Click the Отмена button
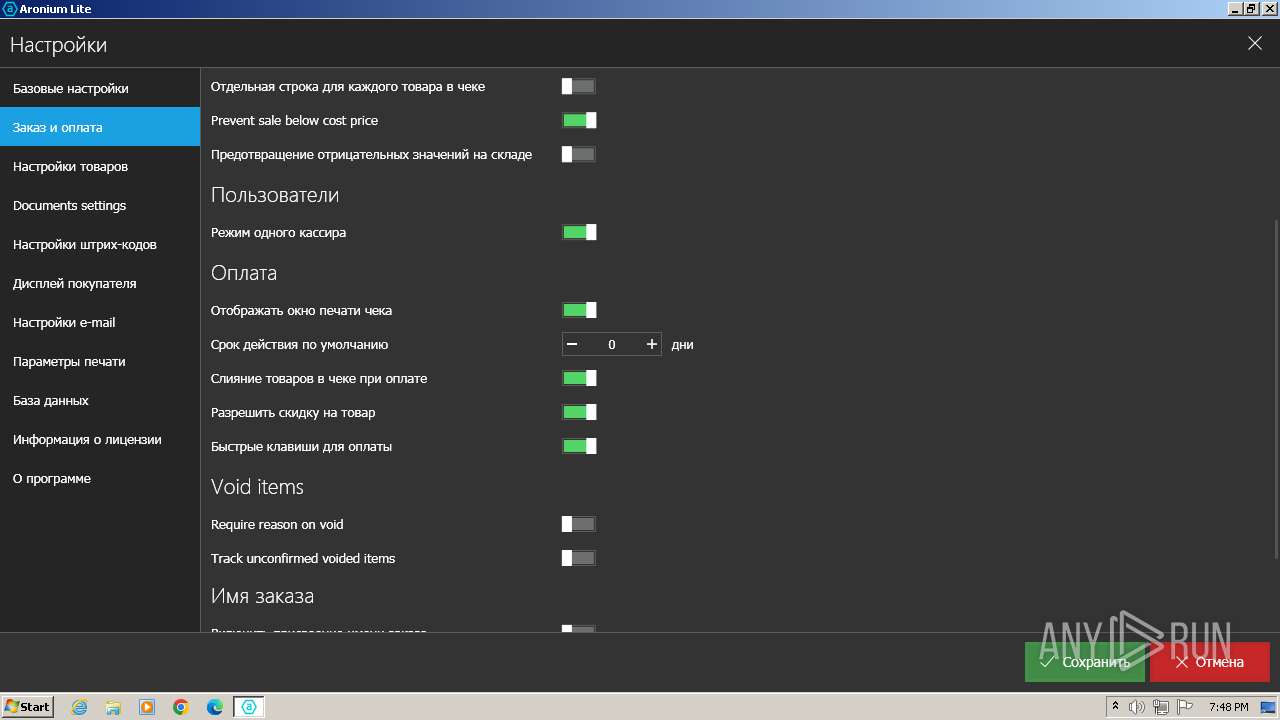The width and height of the screenshot is (1280, 720). (x=1210, y=662)
